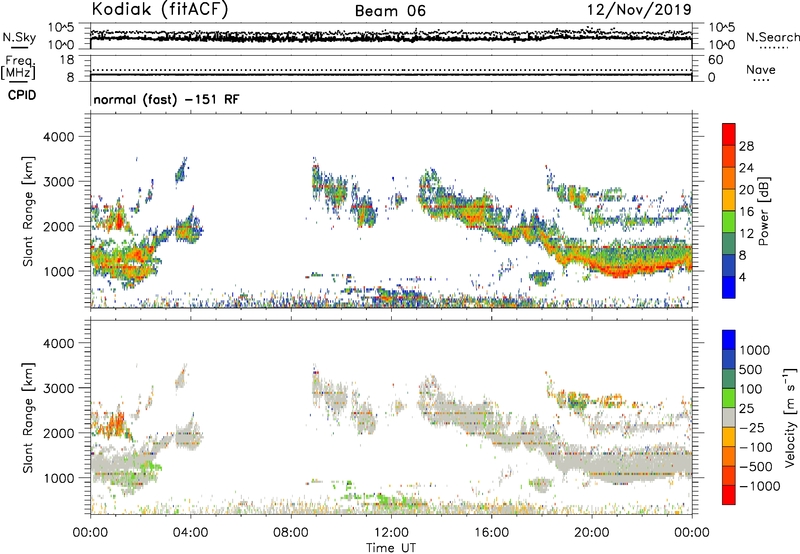800x554 pixels.
Task: Click the '-1000' Velocity colorbar tick label
Action: pyautogui.click(x=760, y=486)
